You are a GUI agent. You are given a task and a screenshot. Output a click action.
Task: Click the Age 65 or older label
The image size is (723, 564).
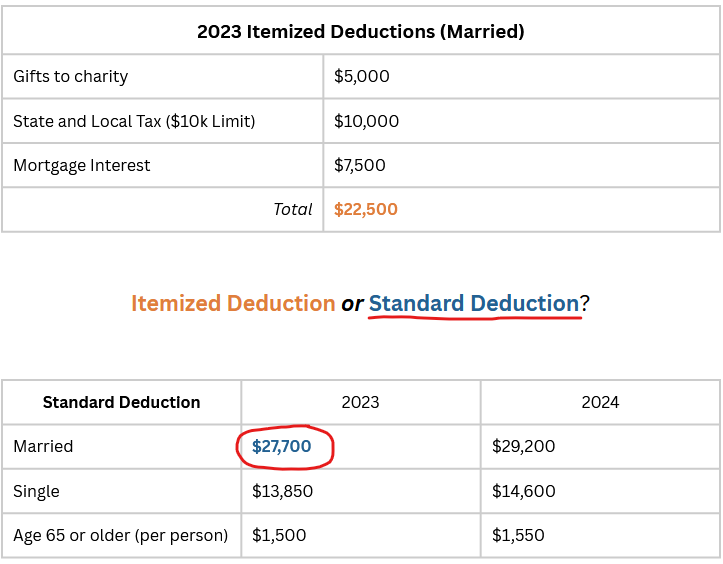tap(121, 535)
